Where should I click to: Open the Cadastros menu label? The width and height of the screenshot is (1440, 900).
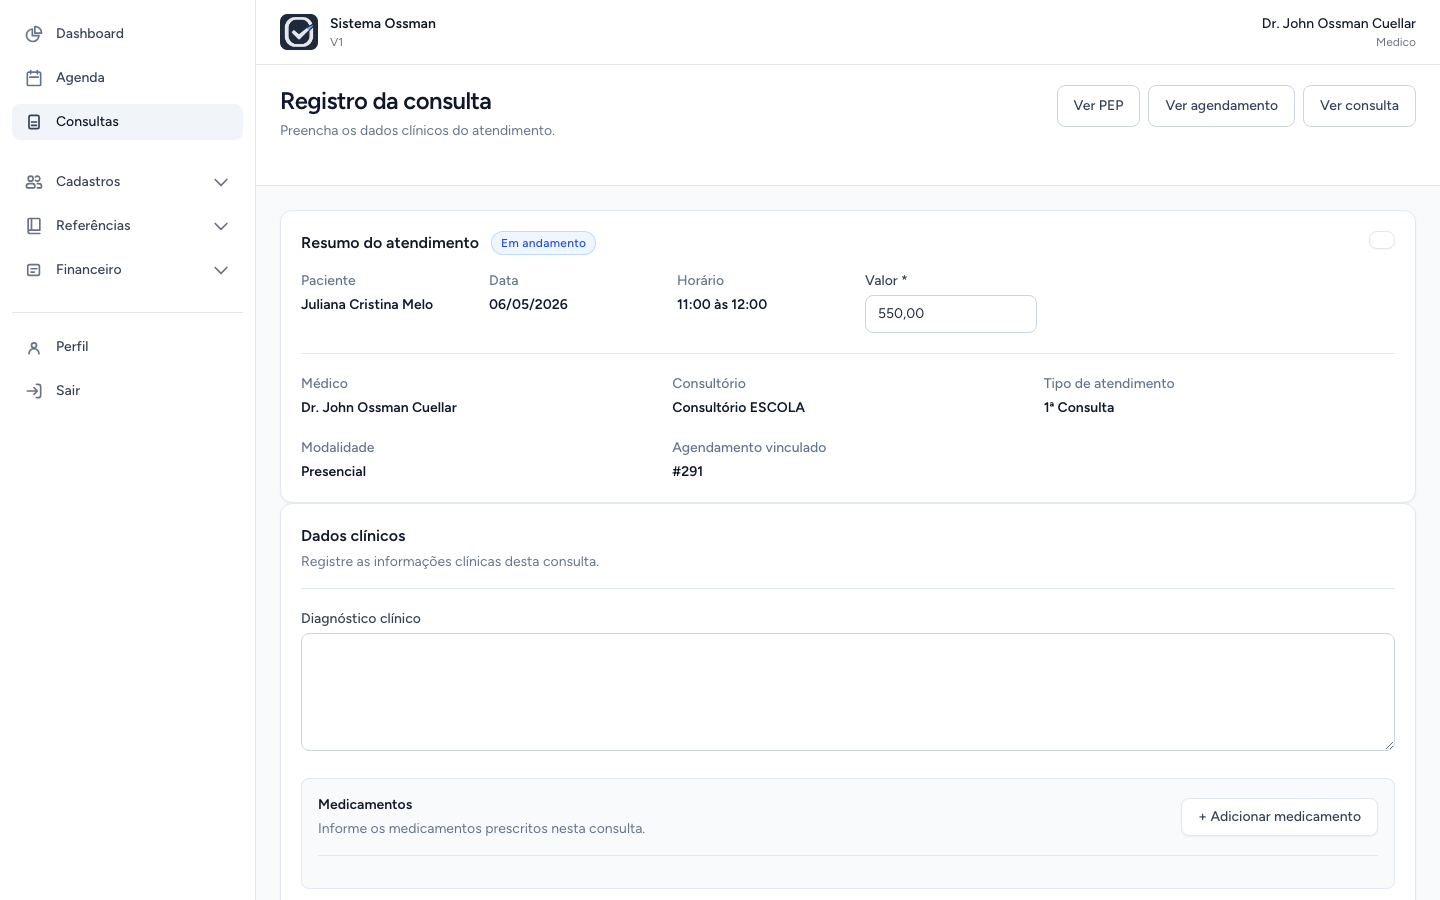[x=88, y=182]
